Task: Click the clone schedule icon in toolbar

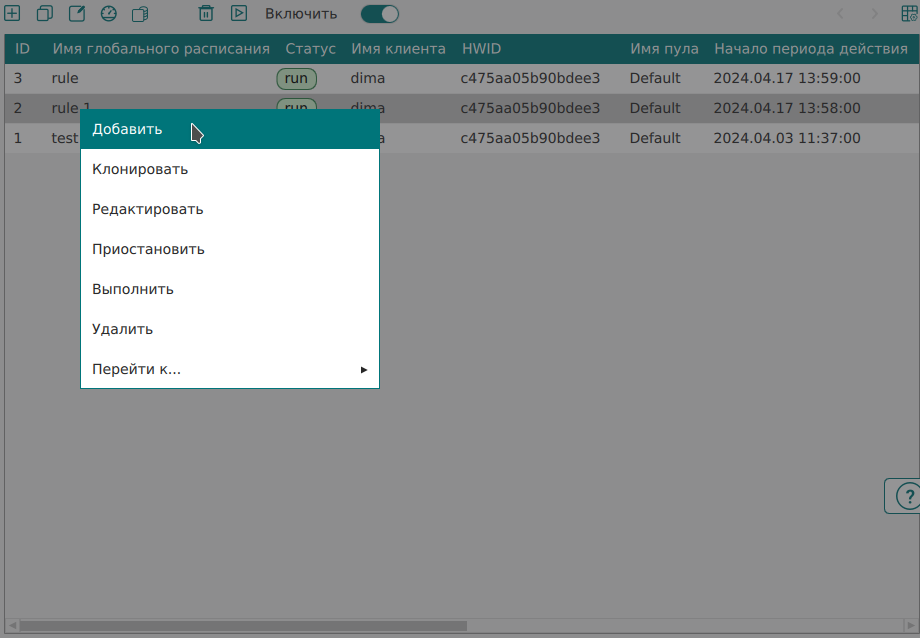Action: (x=44, y=14)
